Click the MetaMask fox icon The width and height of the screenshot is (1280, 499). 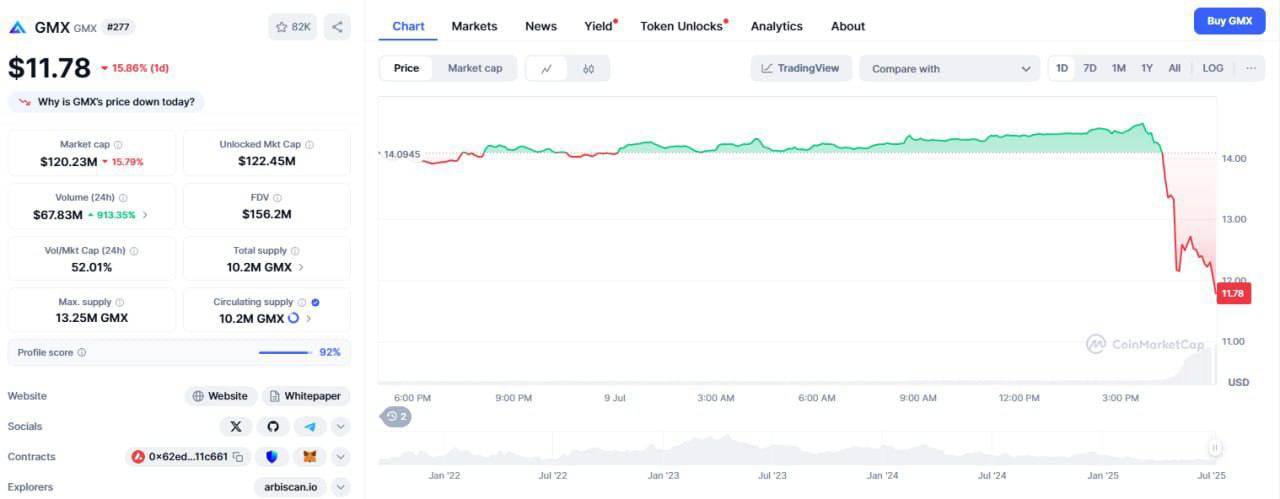coord(310,457)
